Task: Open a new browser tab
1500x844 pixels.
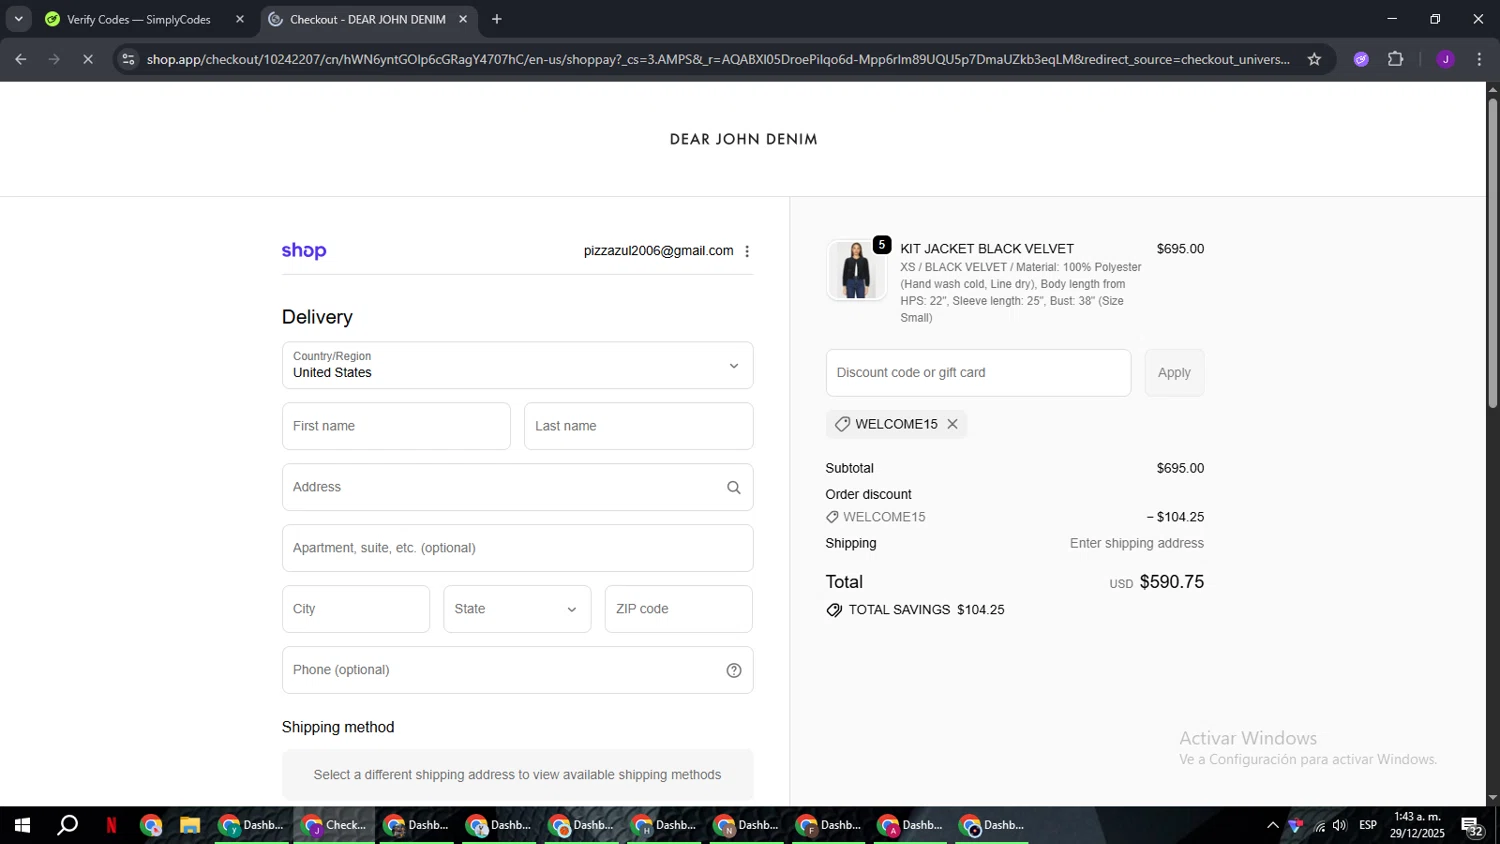Action: (x=497, y=19)
